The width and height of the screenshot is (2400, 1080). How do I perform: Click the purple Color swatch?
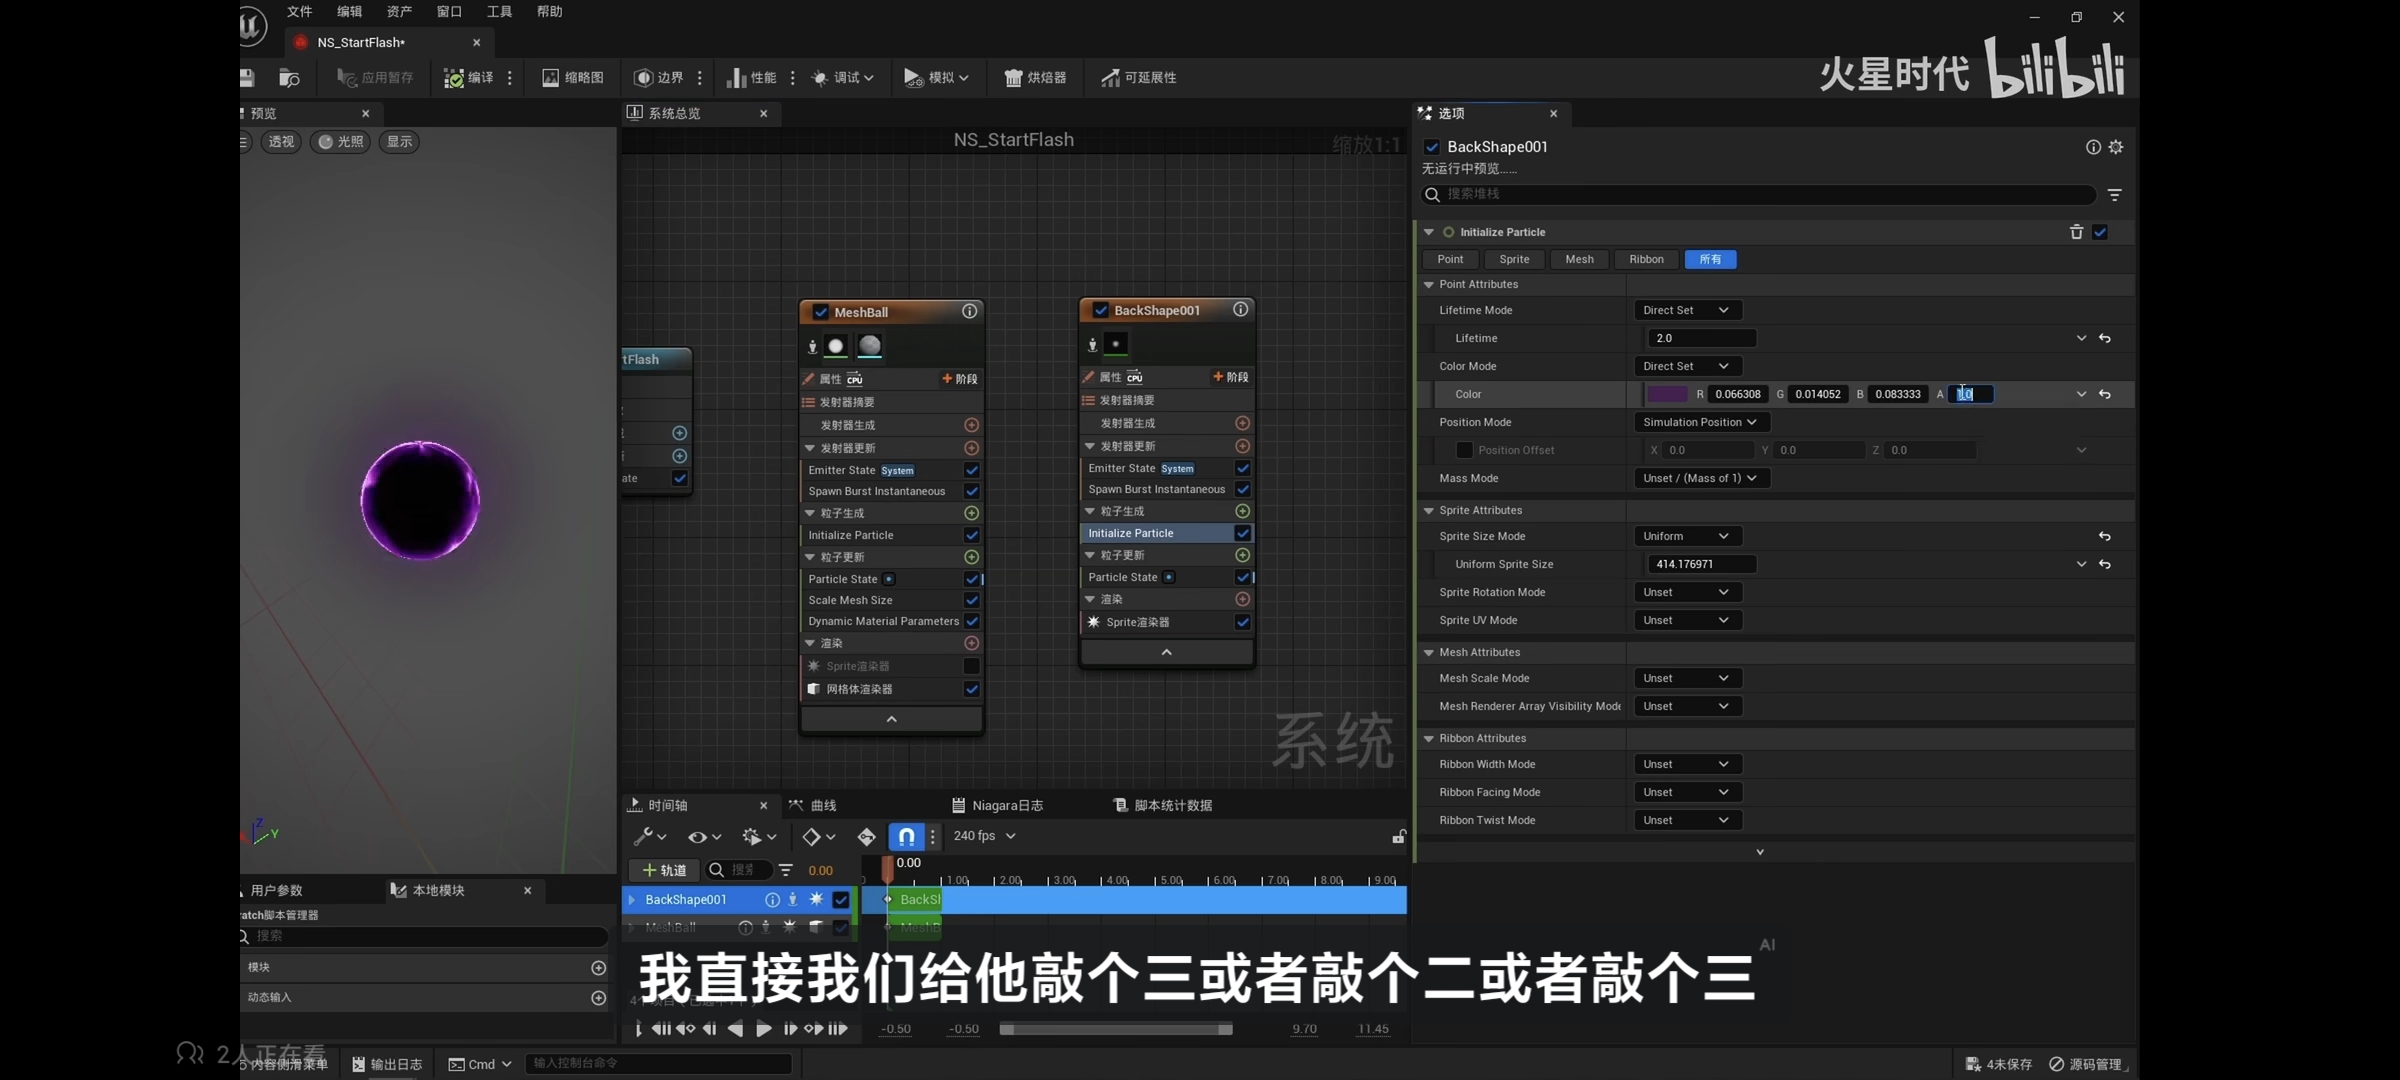(1666, 394)
